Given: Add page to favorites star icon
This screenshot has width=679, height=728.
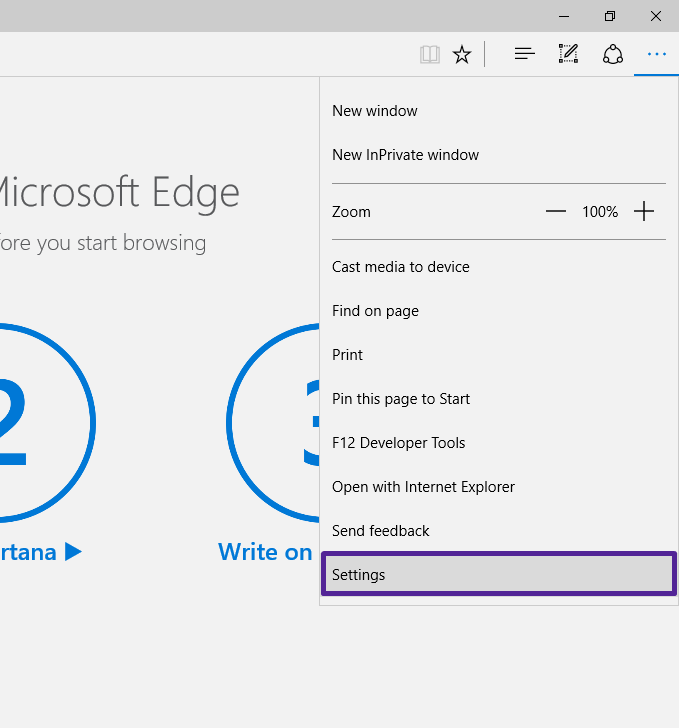Looking at the screenshot, I should point(462,54).
